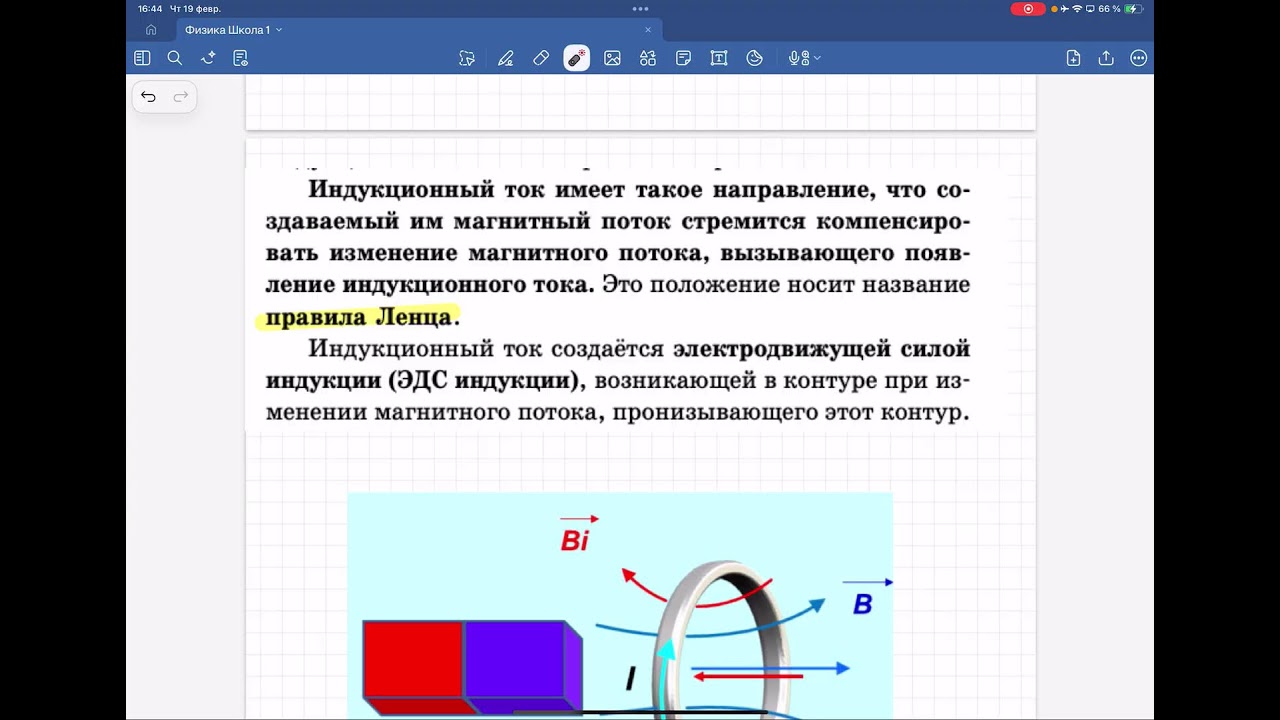Screen dimensions: 1280x720
Task: Select the Lasso tool
Action: (467, 58)
